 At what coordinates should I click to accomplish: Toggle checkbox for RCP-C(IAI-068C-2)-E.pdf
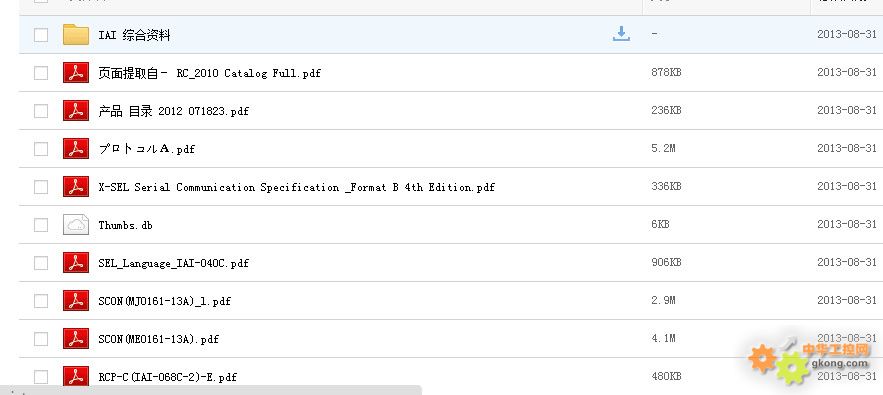coord(41,377)
